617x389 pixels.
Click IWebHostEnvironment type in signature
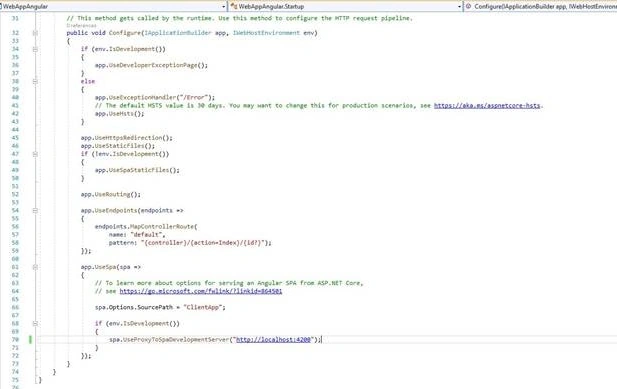(x=266, y=33)
